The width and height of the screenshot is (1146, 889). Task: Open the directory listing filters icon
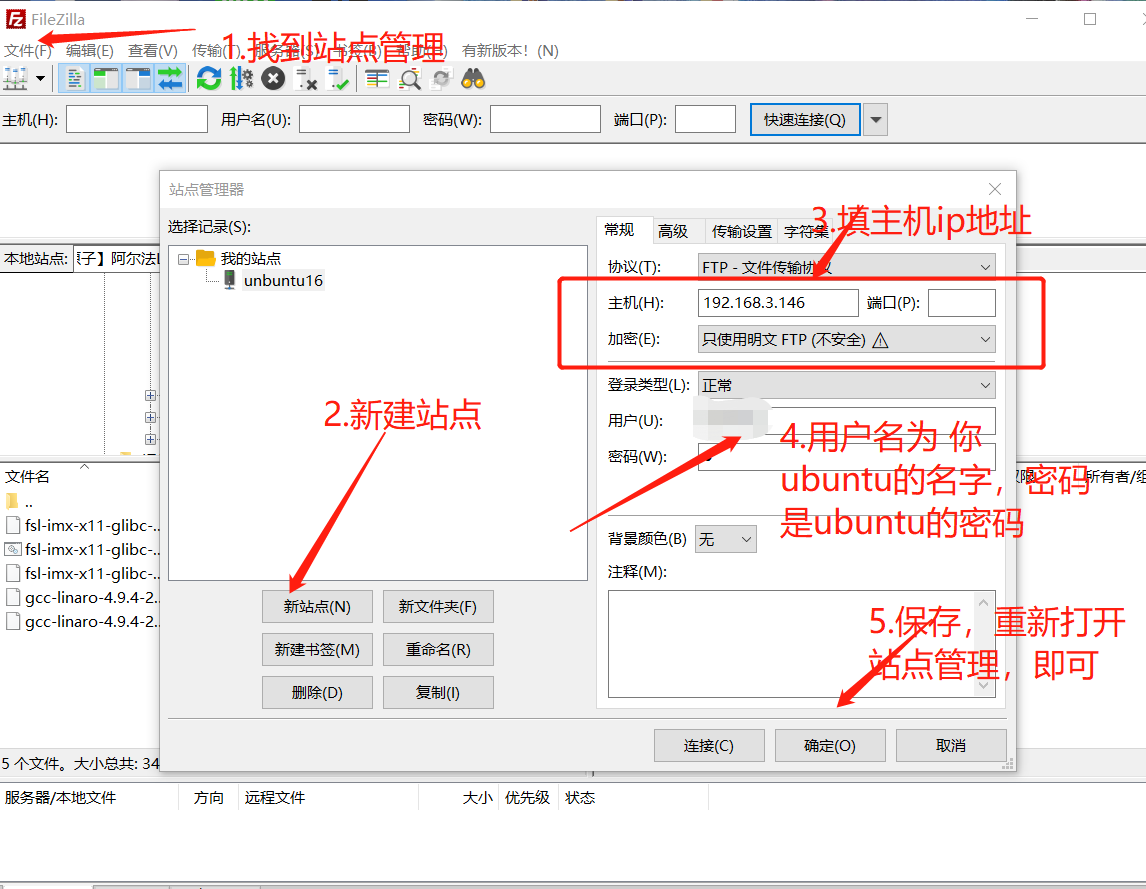377,78
